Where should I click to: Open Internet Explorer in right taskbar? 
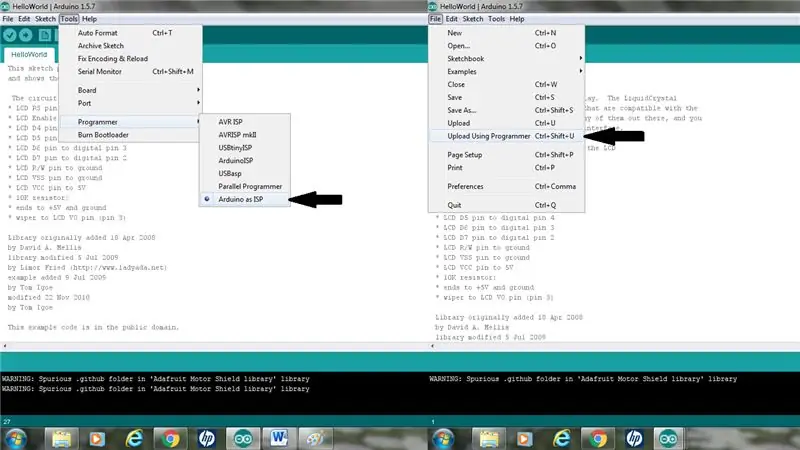click(x=562, y=438)
